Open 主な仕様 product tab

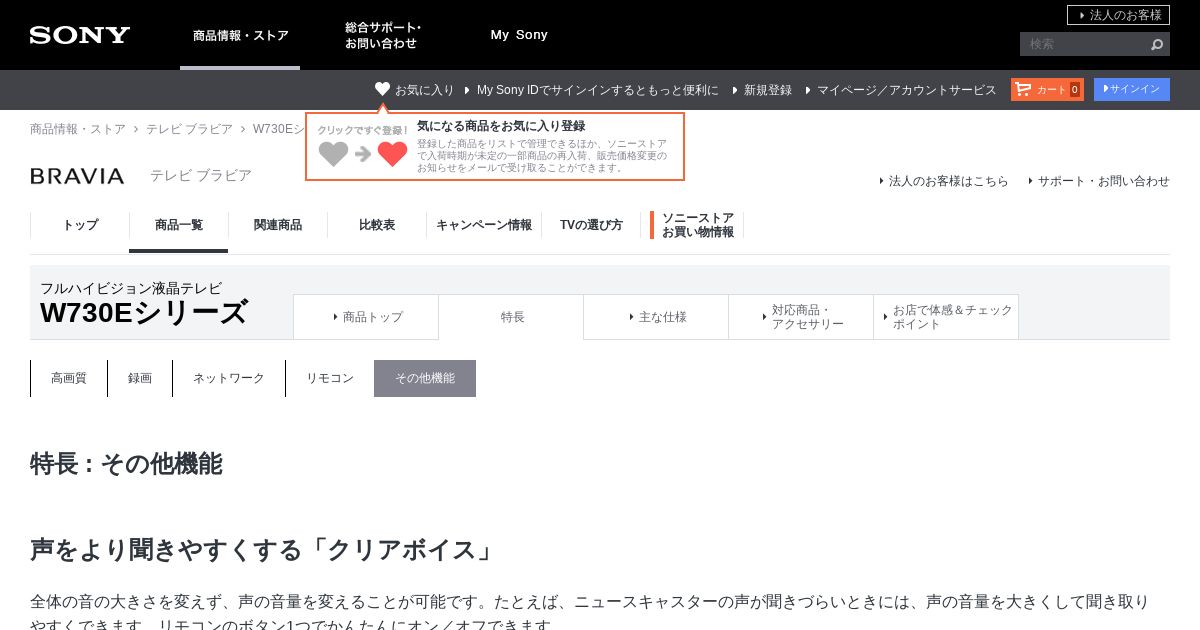(x=656, y=317)
